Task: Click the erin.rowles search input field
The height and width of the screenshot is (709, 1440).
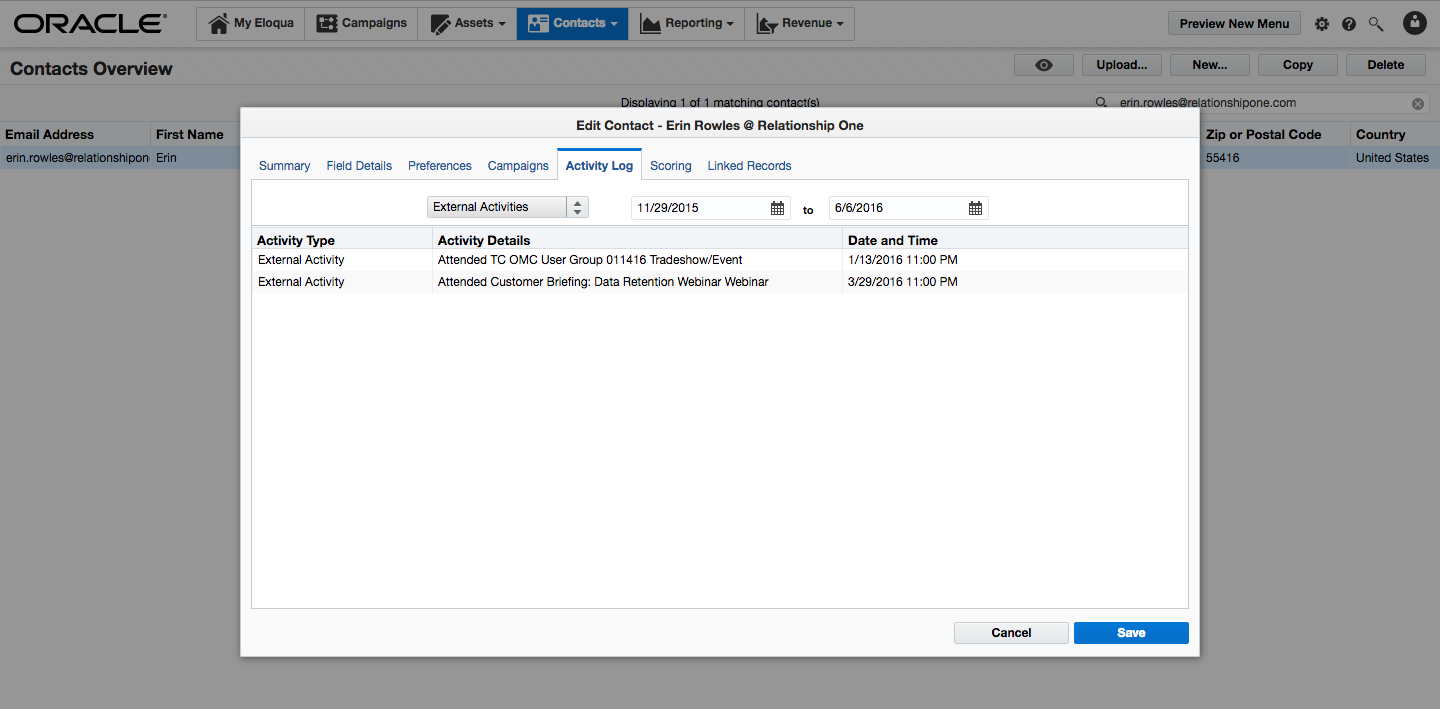Action: (x=1250, y=103)
